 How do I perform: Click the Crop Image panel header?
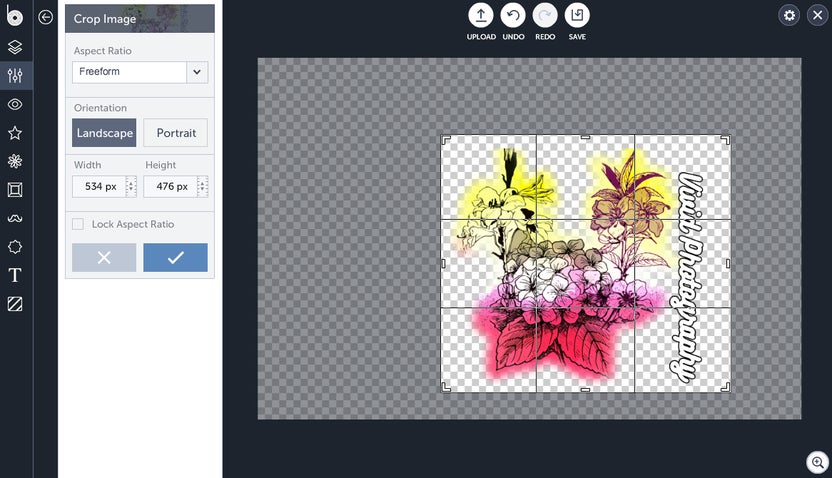[140, 19]
